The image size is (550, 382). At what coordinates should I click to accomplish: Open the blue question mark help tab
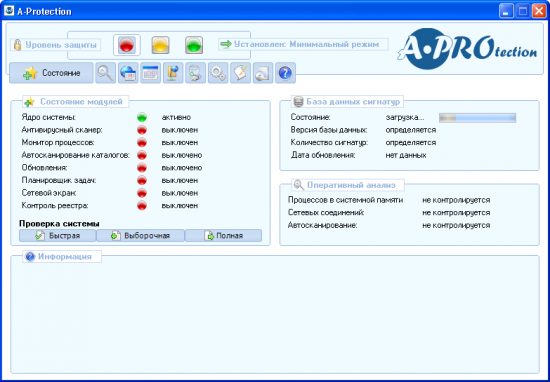pos(285,73)
